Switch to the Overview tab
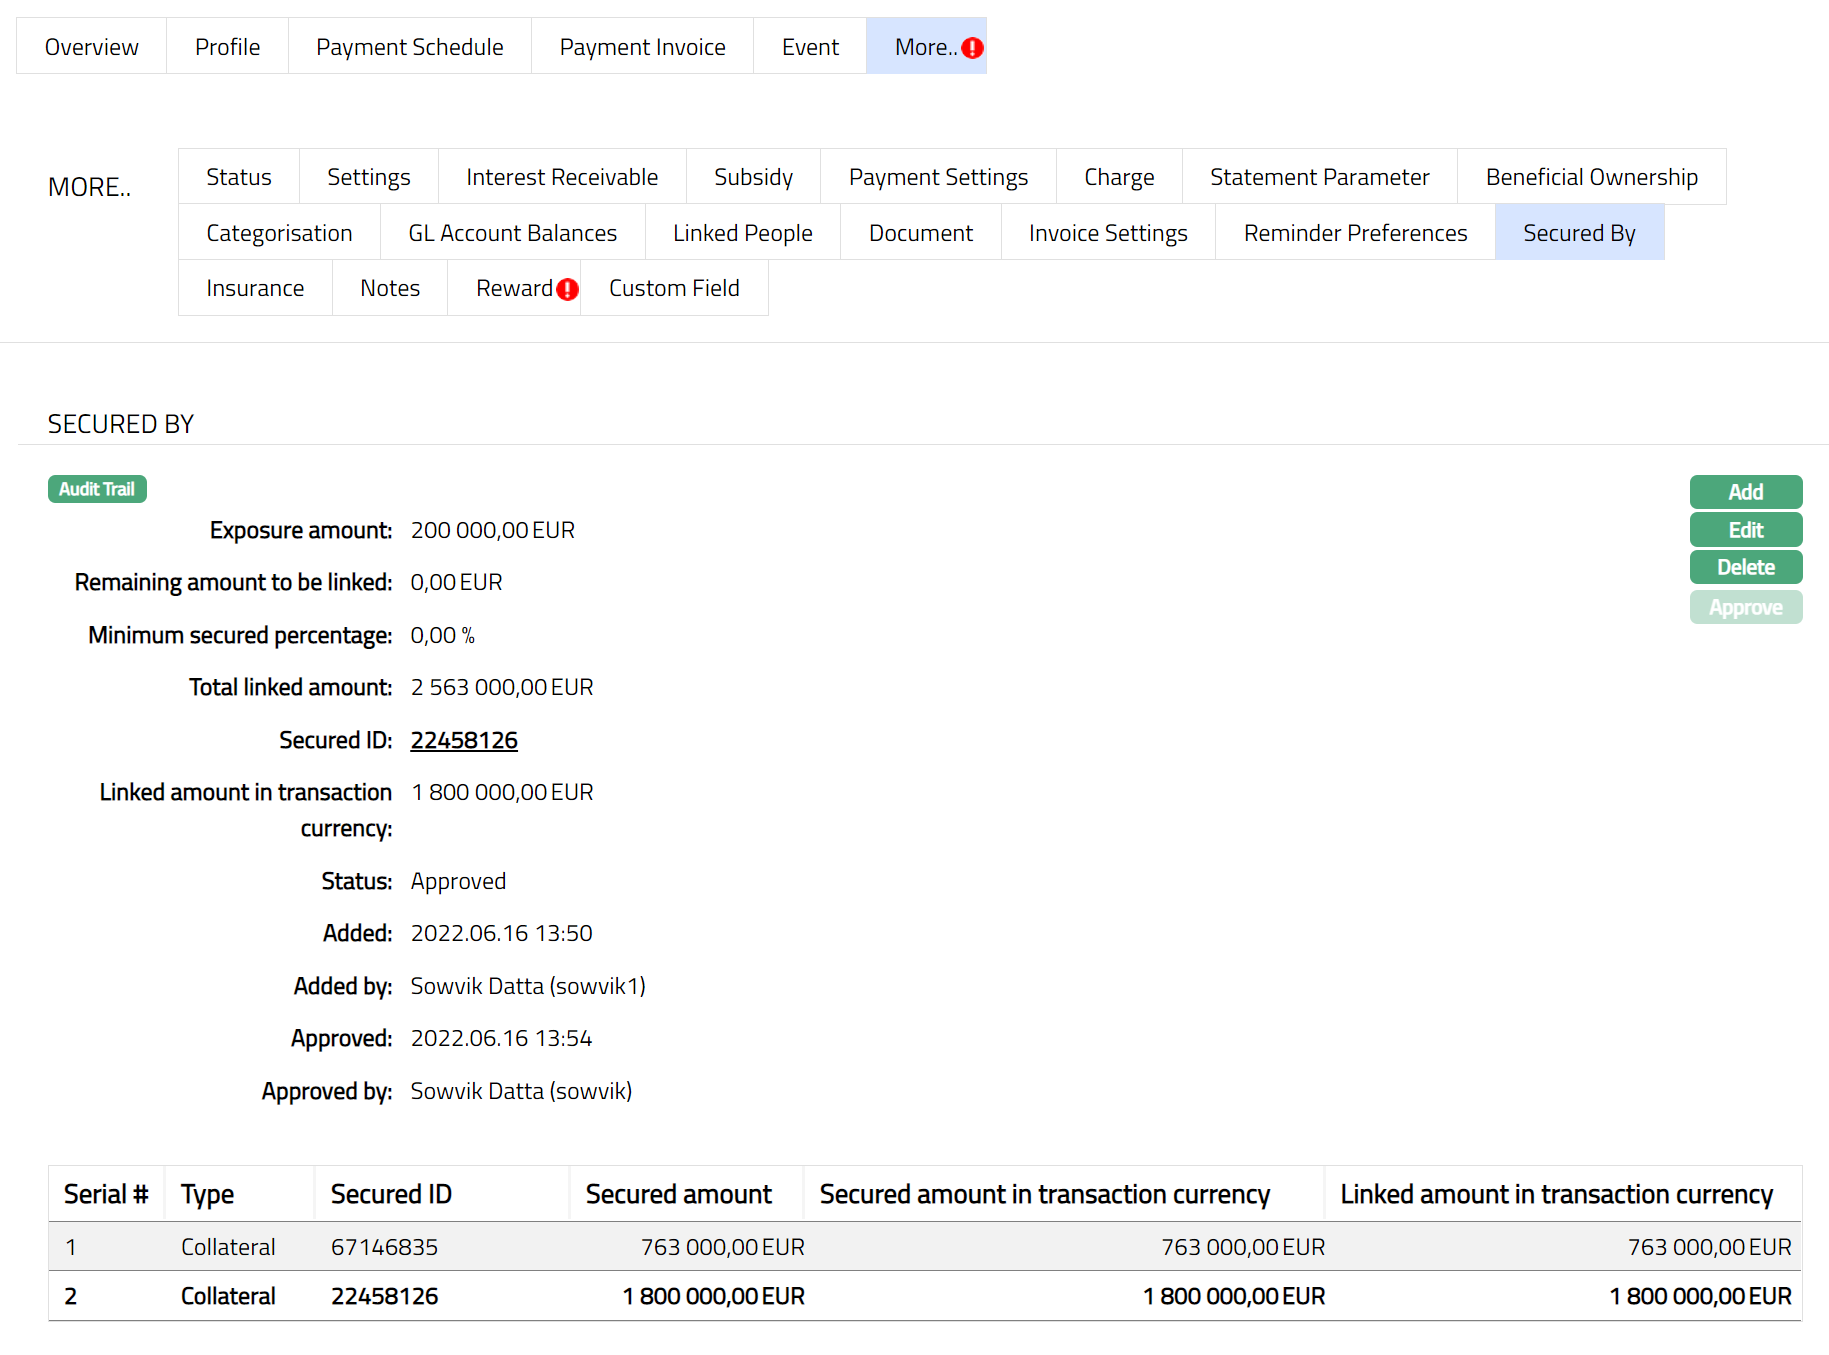This screenshot has height=1355, width=1829. (x=91, y=47)
